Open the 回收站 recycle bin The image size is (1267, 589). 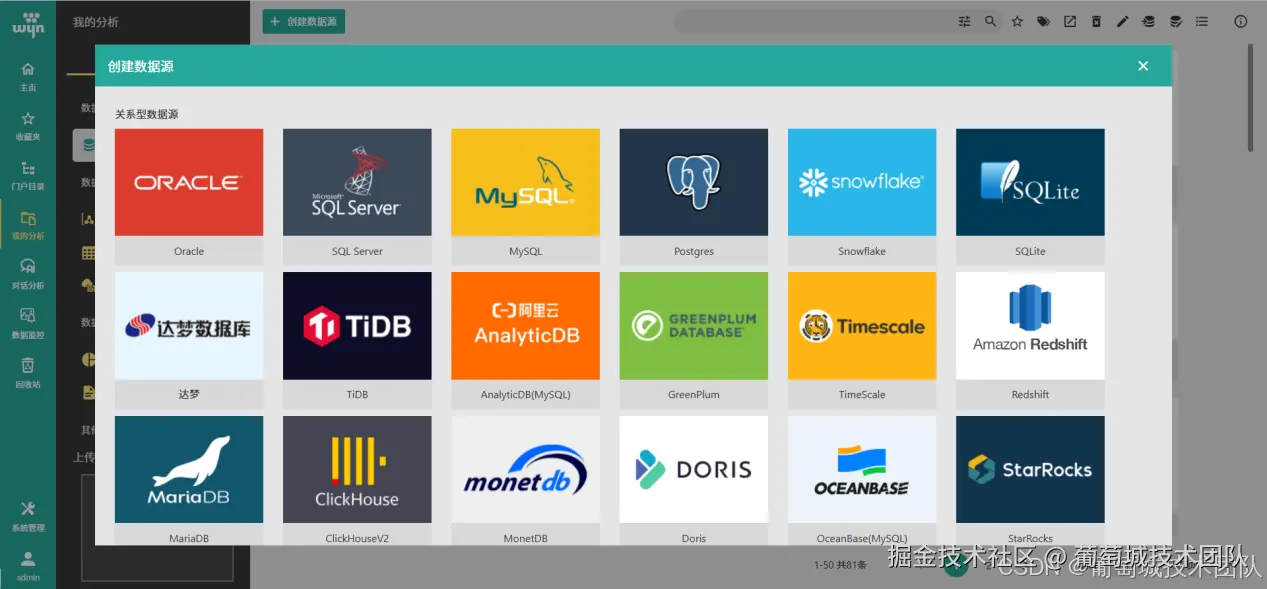(28, 373)
